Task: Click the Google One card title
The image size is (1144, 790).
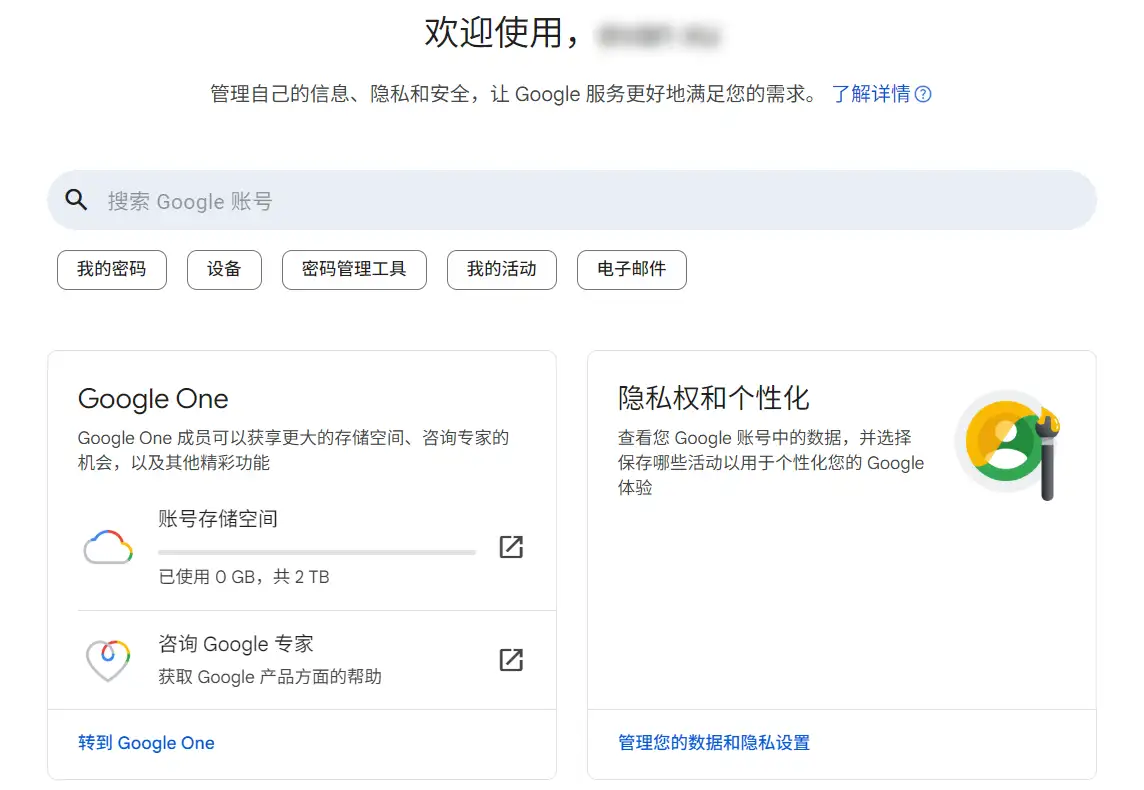Action: 152,398
